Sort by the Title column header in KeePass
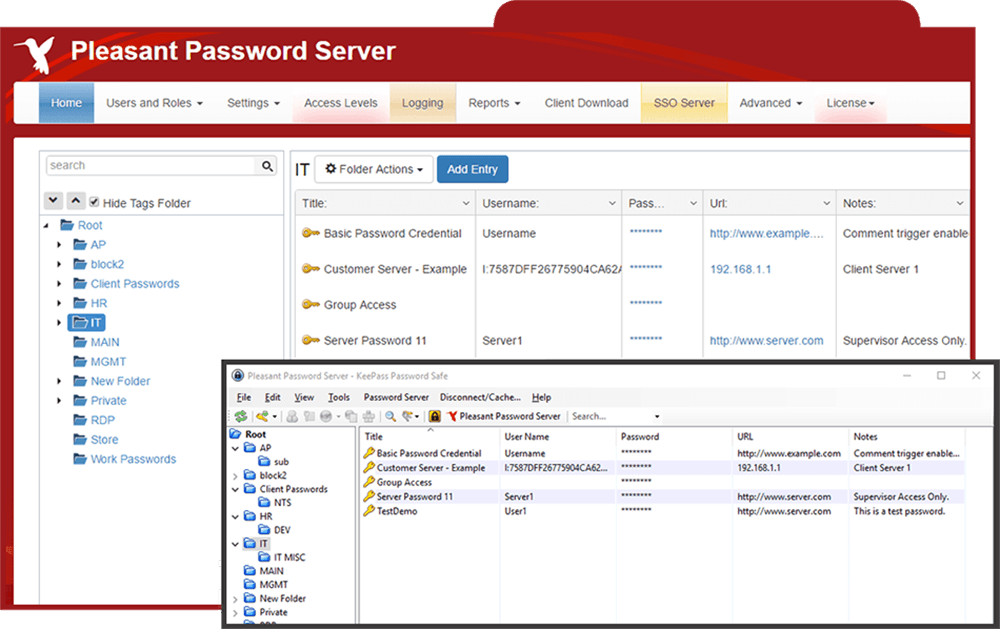 pos(429,437)
